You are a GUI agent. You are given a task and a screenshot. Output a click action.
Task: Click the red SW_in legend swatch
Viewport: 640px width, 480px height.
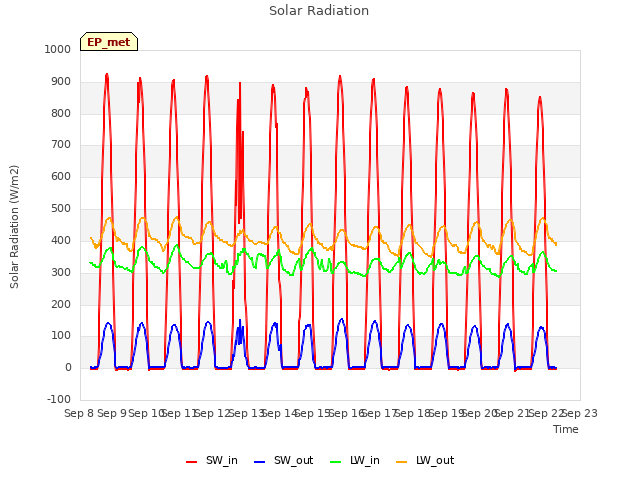[191, 462]
